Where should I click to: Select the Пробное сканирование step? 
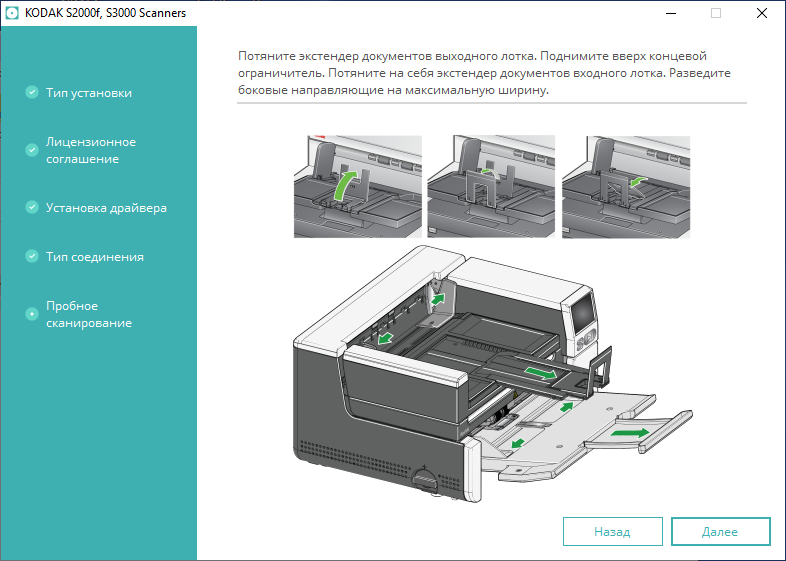[x=89, y=314]
